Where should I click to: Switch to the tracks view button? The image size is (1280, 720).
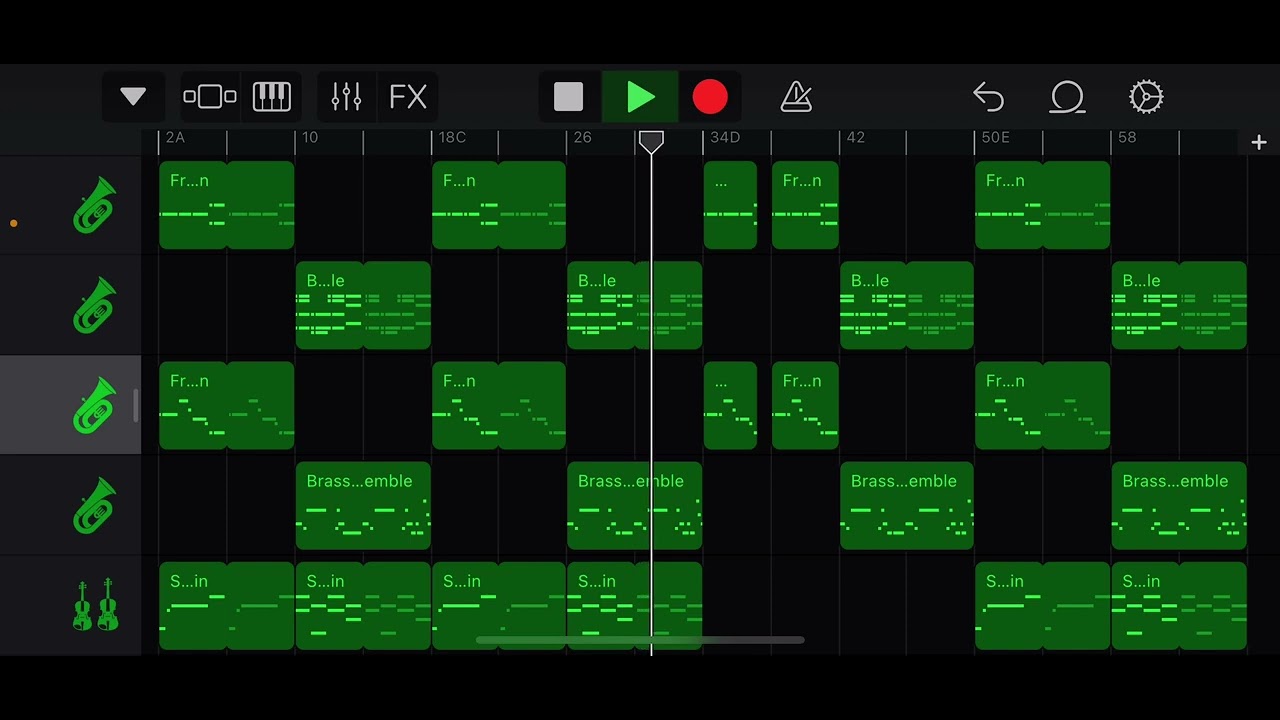[x=210, y=97]
